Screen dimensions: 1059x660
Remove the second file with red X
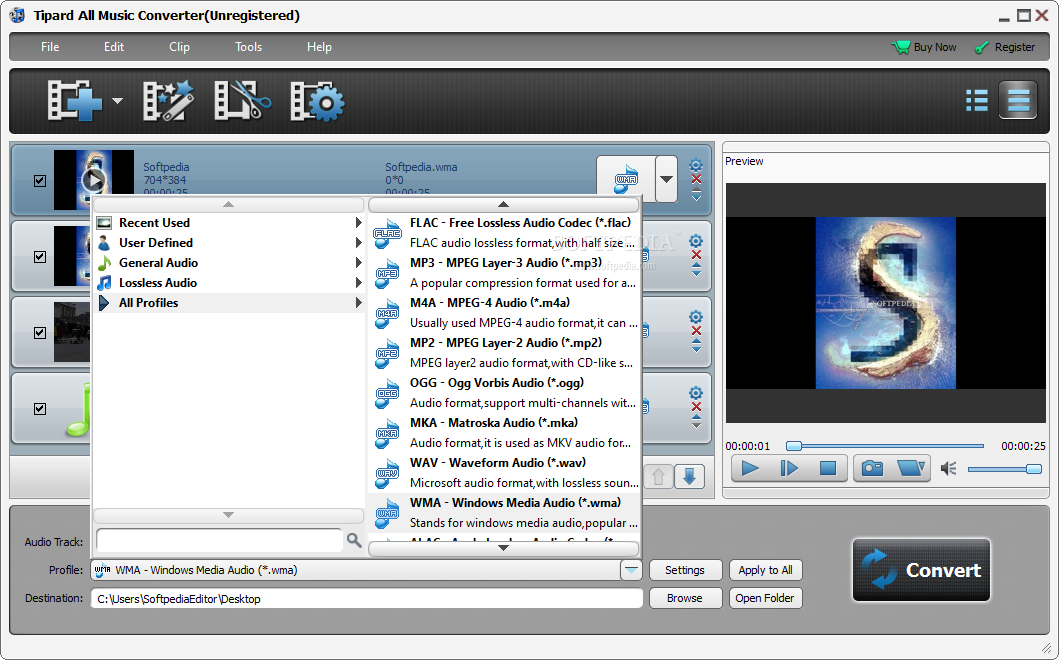[x=696, y=255]
